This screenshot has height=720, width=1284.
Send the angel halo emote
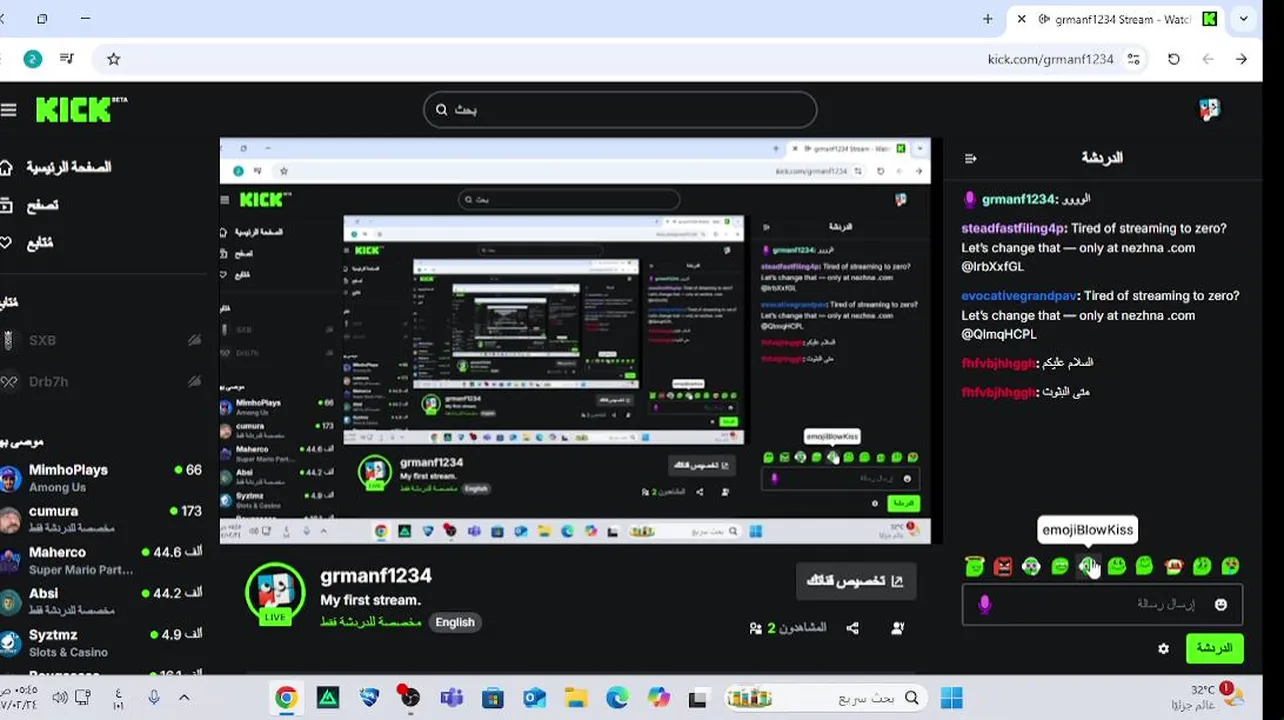[975, 567]
